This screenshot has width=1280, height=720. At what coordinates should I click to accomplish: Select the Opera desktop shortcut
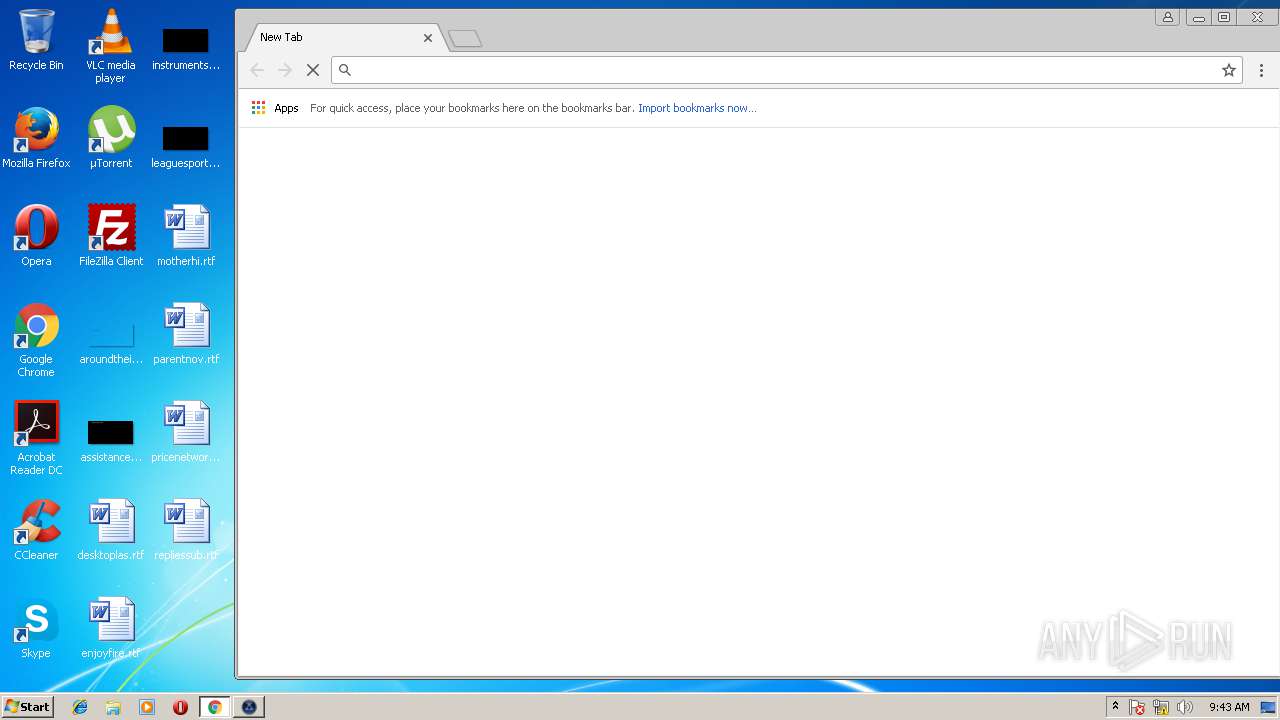(36, 236)
